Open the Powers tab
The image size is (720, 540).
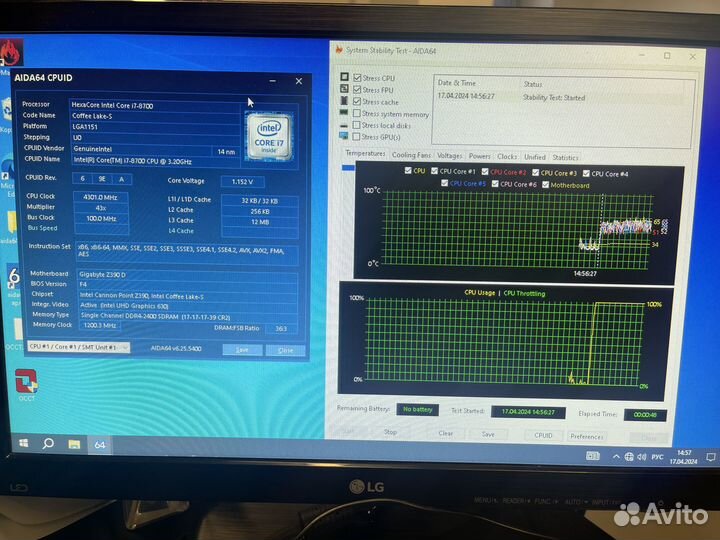click(479, 157)
